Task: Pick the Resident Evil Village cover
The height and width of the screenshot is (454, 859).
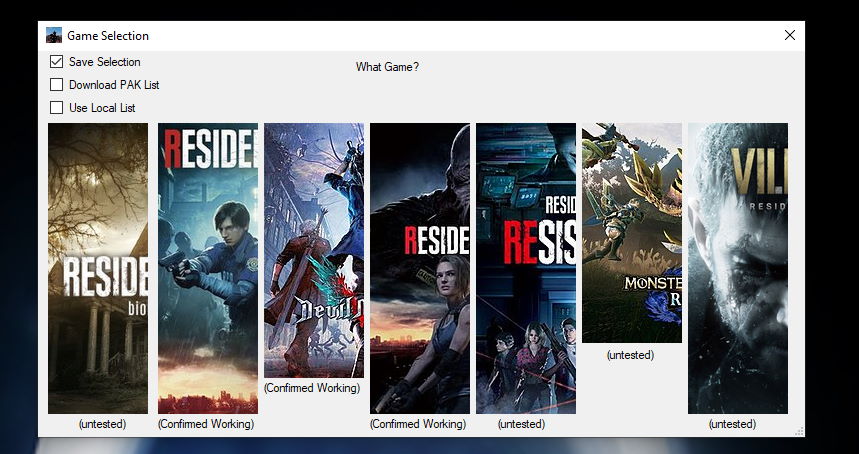Action: click(x=738, y=268)
